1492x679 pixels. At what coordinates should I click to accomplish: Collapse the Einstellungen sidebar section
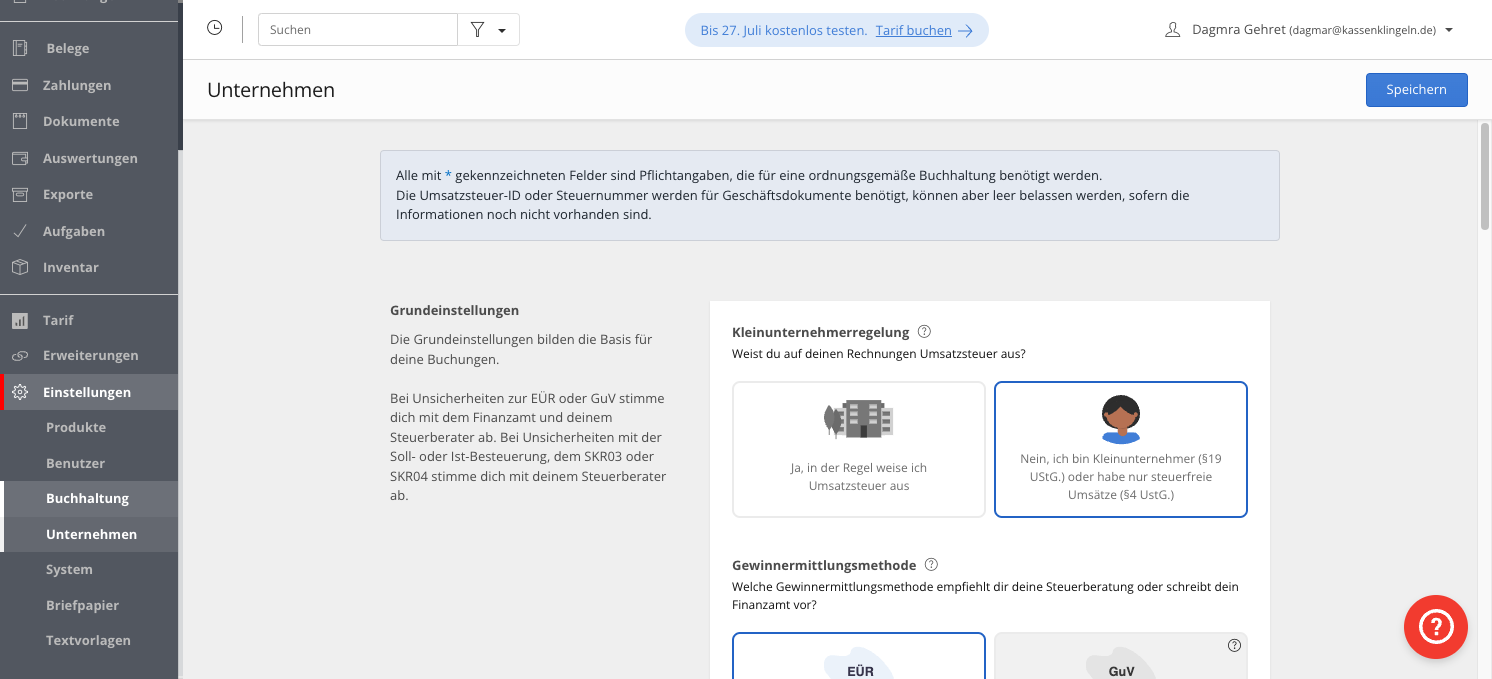click(x=89, y=392)
